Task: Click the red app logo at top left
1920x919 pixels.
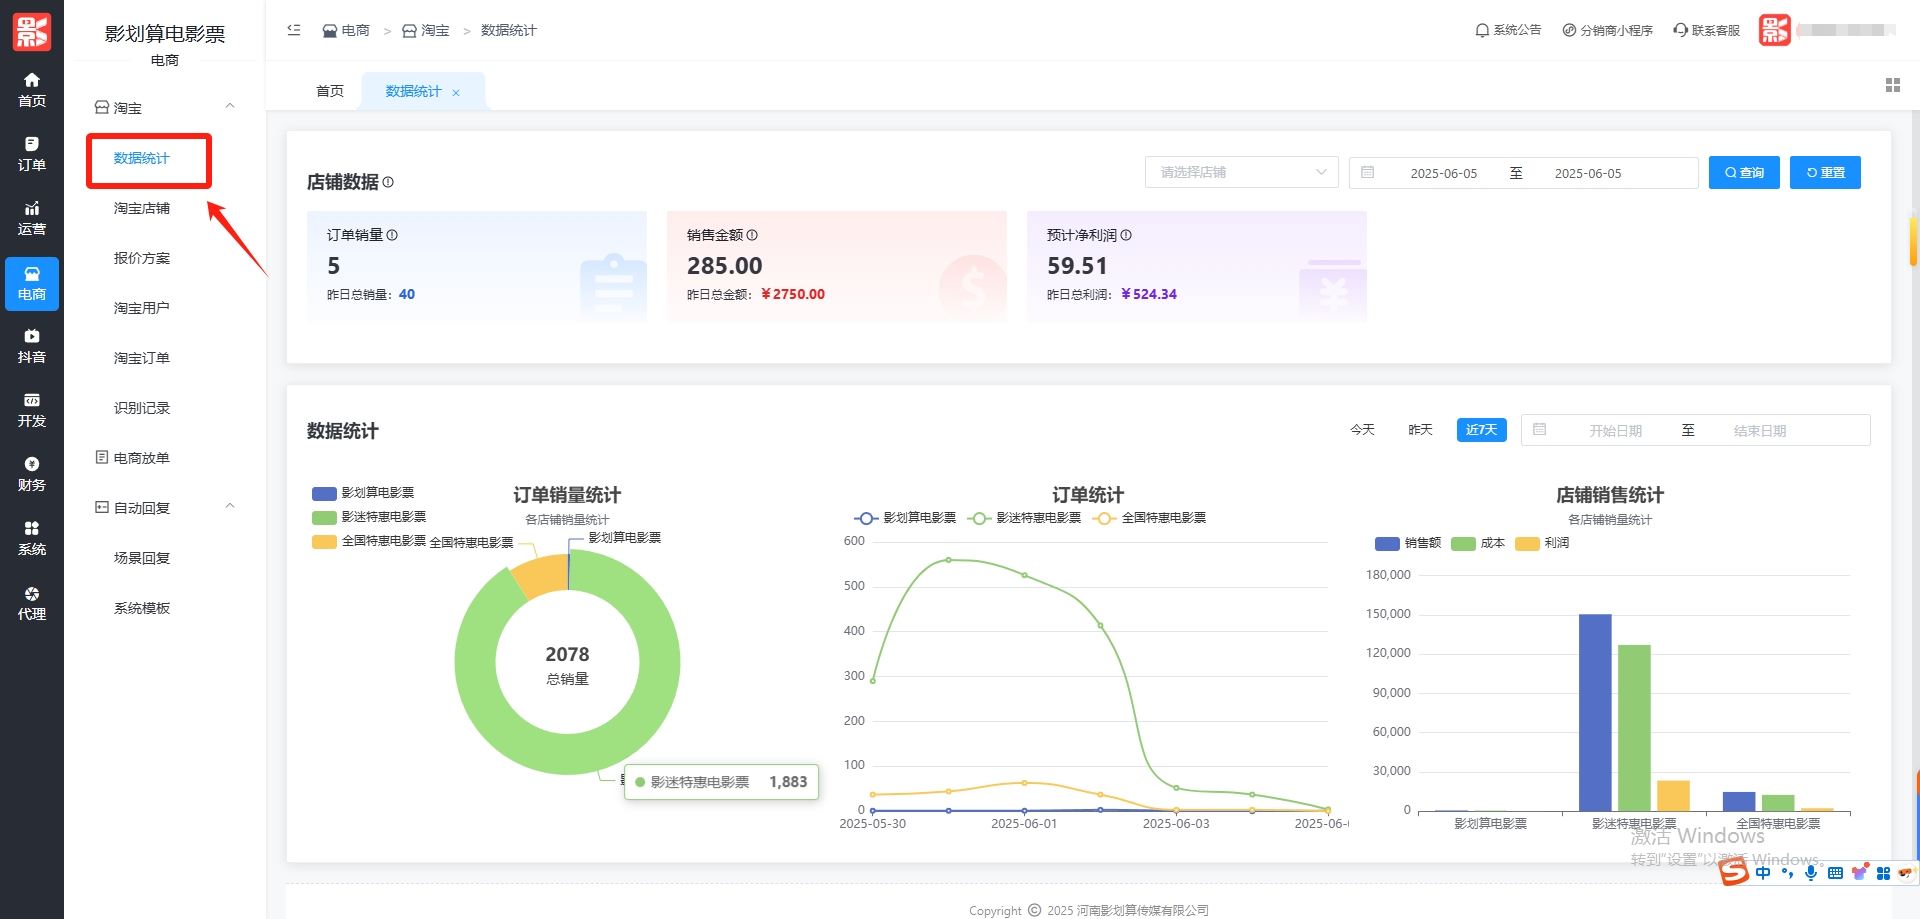Action: (x=32, y=31)
